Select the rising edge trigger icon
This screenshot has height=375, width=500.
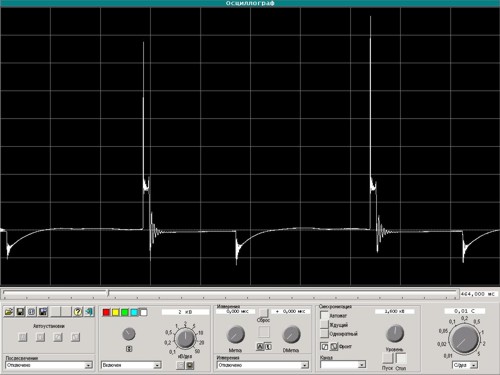324,346
